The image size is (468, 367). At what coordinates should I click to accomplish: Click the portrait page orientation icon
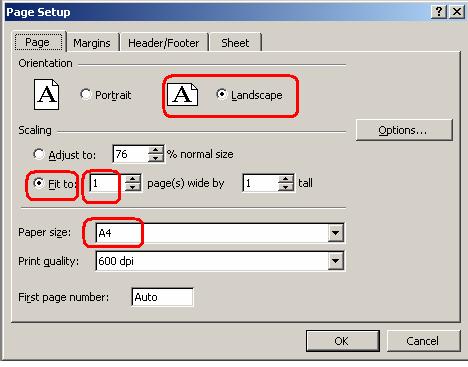pos(47,94)
